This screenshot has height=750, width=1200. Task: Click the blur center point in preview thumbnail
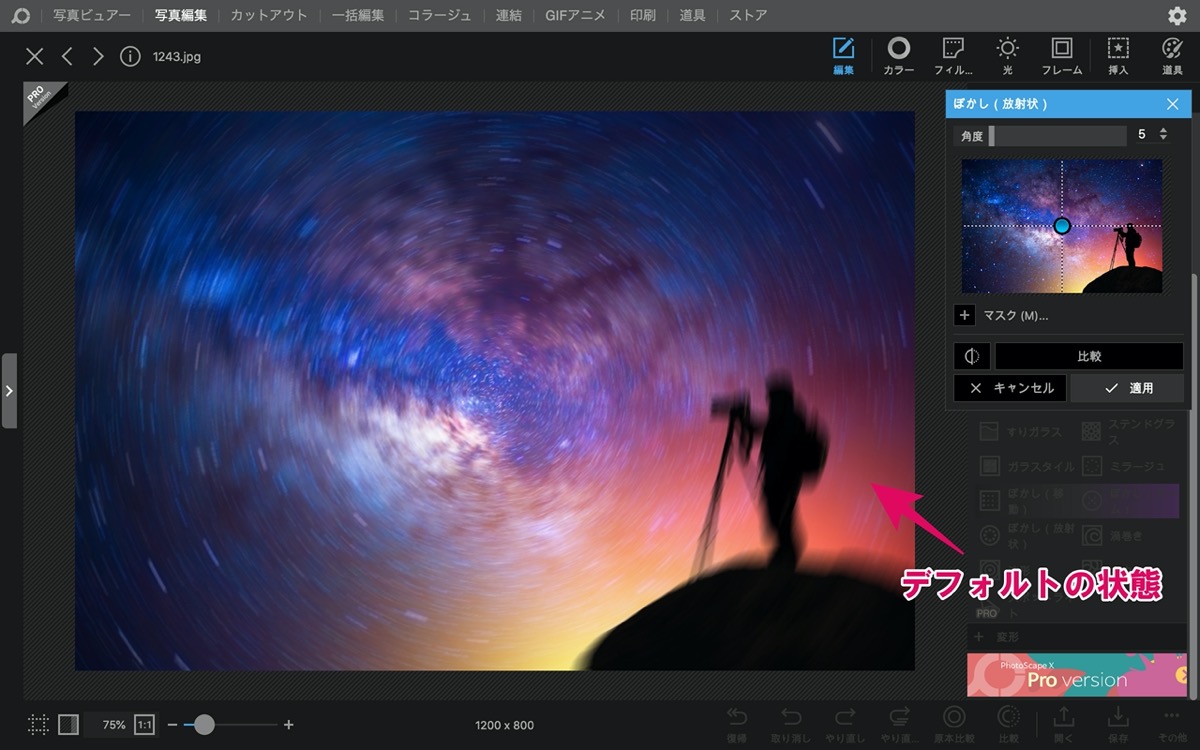[x=1062, y=226]
